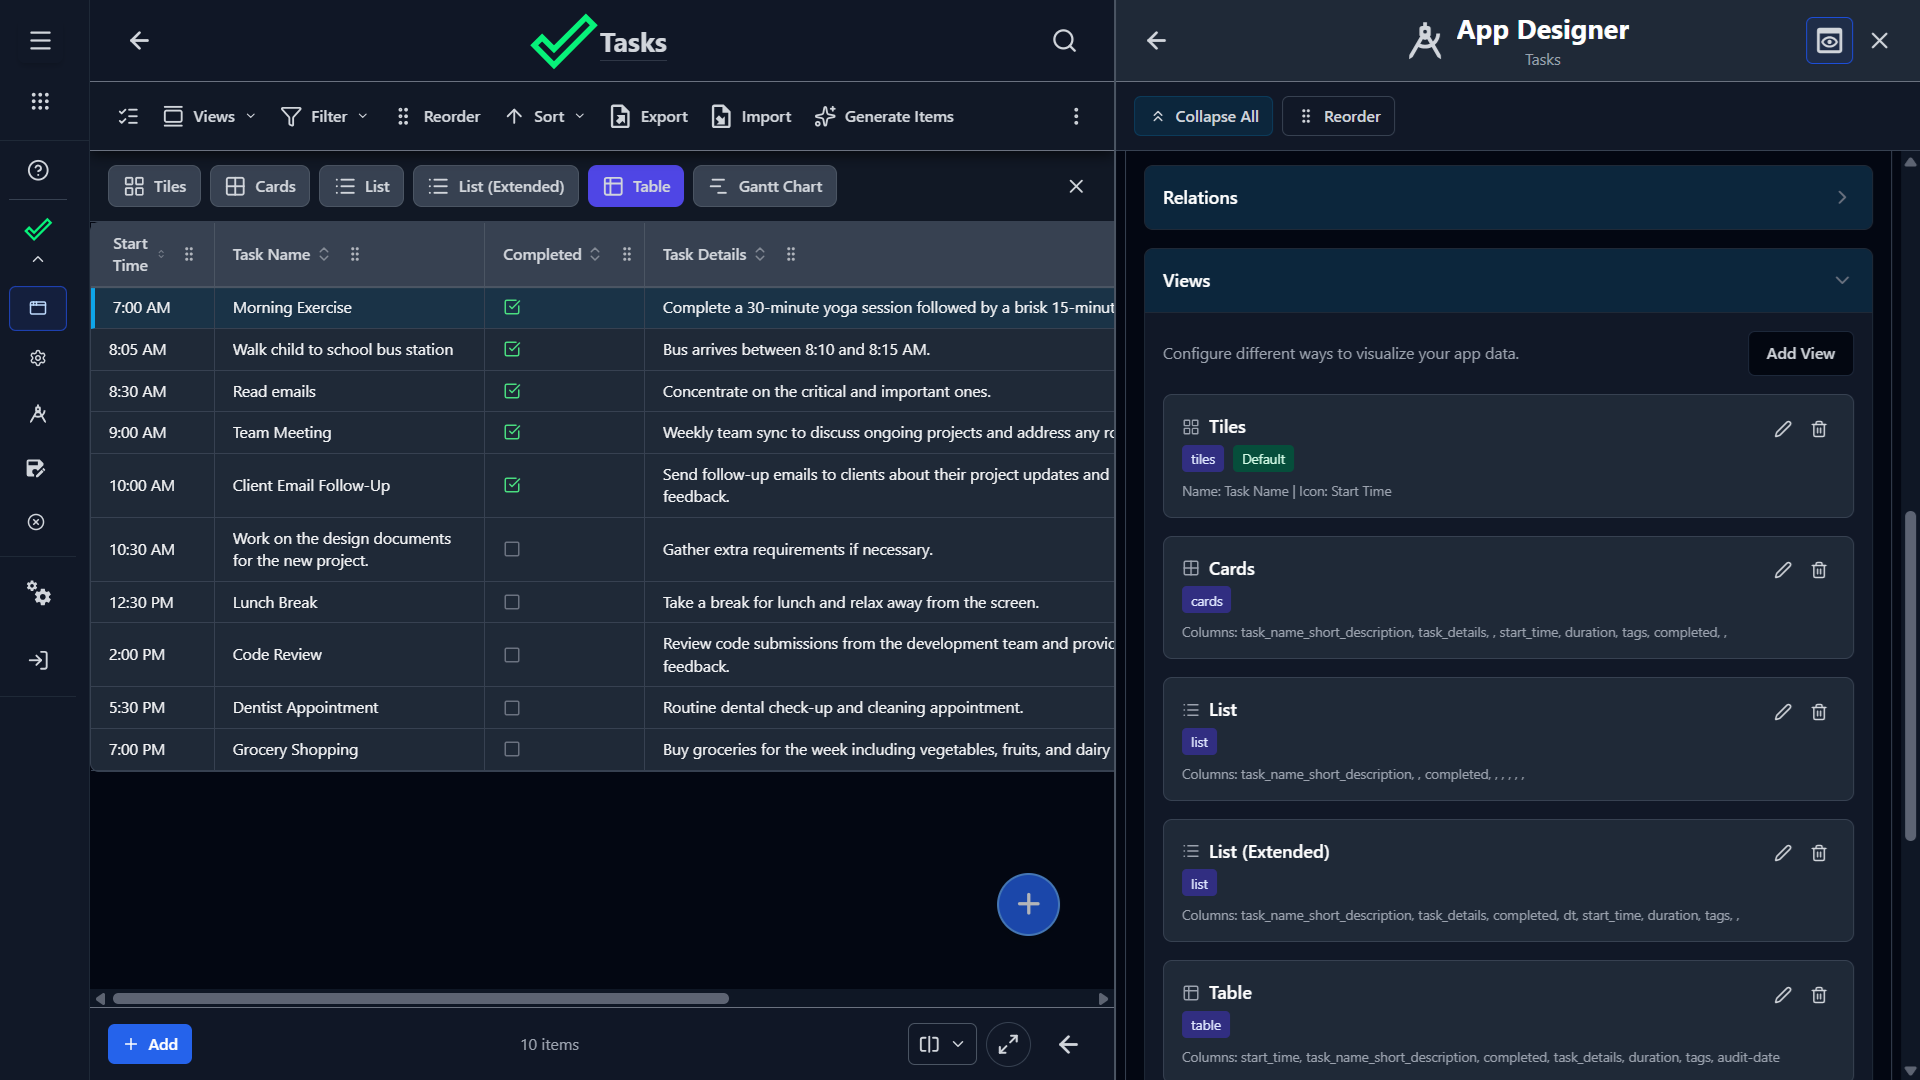Switch to the List view tab
1920x1080 pixels.
tap(362, 186)
